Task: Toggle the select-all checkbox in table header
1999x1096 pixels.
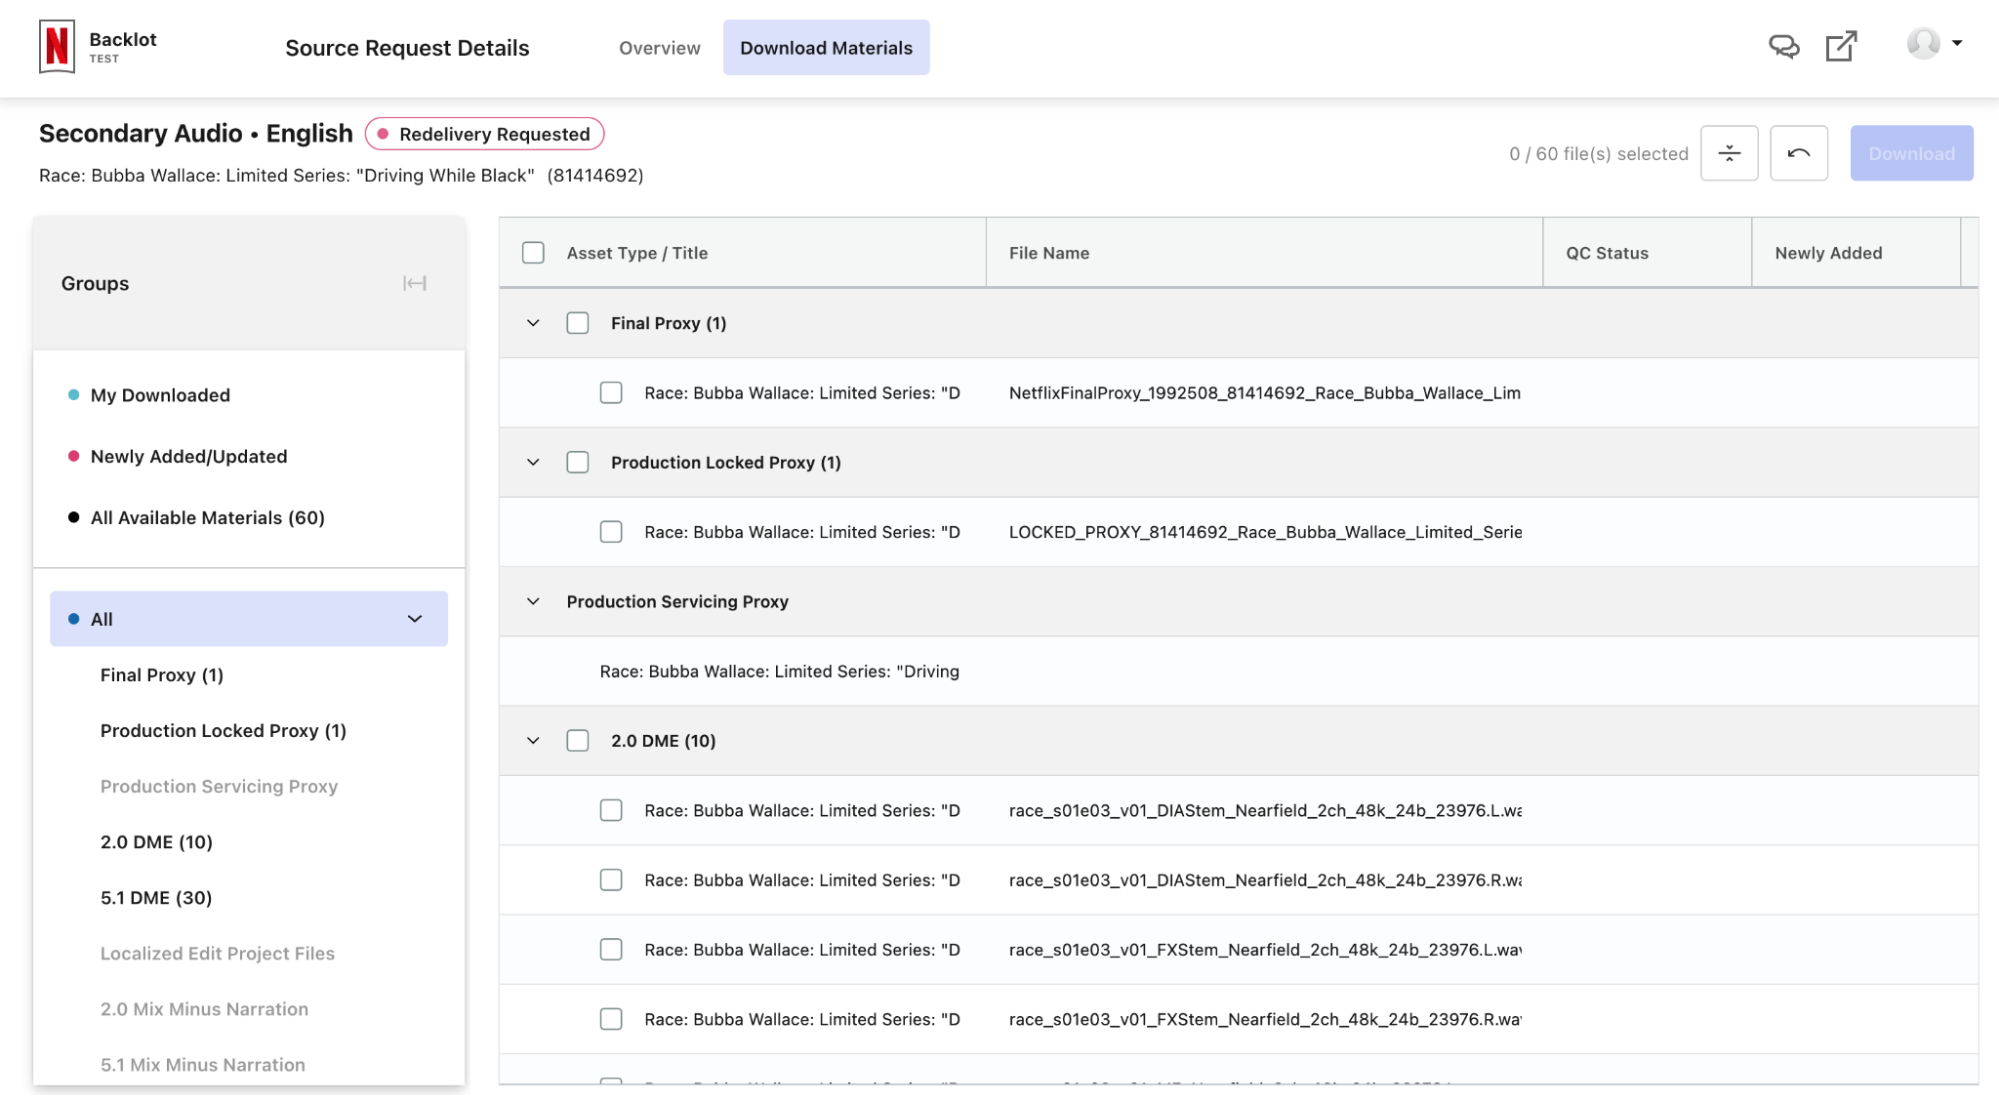Action: click(533, 253)
